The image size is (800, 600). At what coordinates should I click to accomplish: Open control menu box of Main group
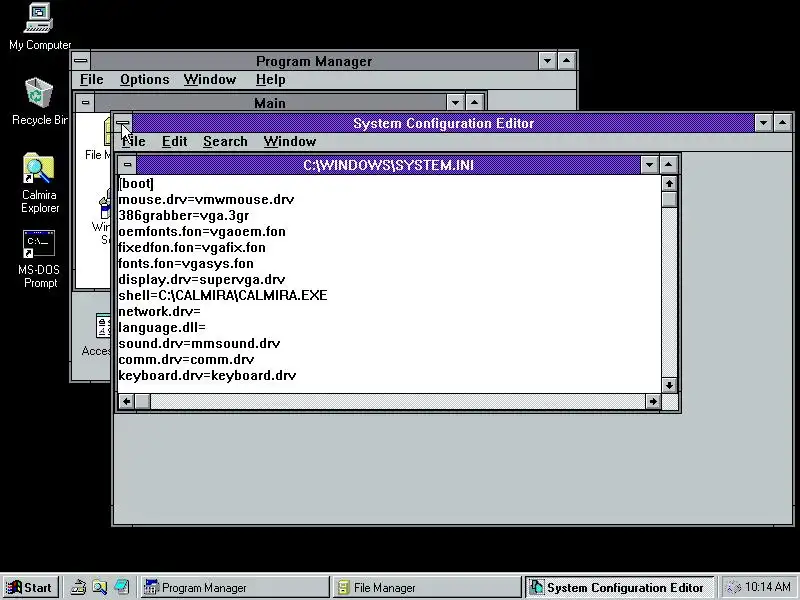click(85, 103)
